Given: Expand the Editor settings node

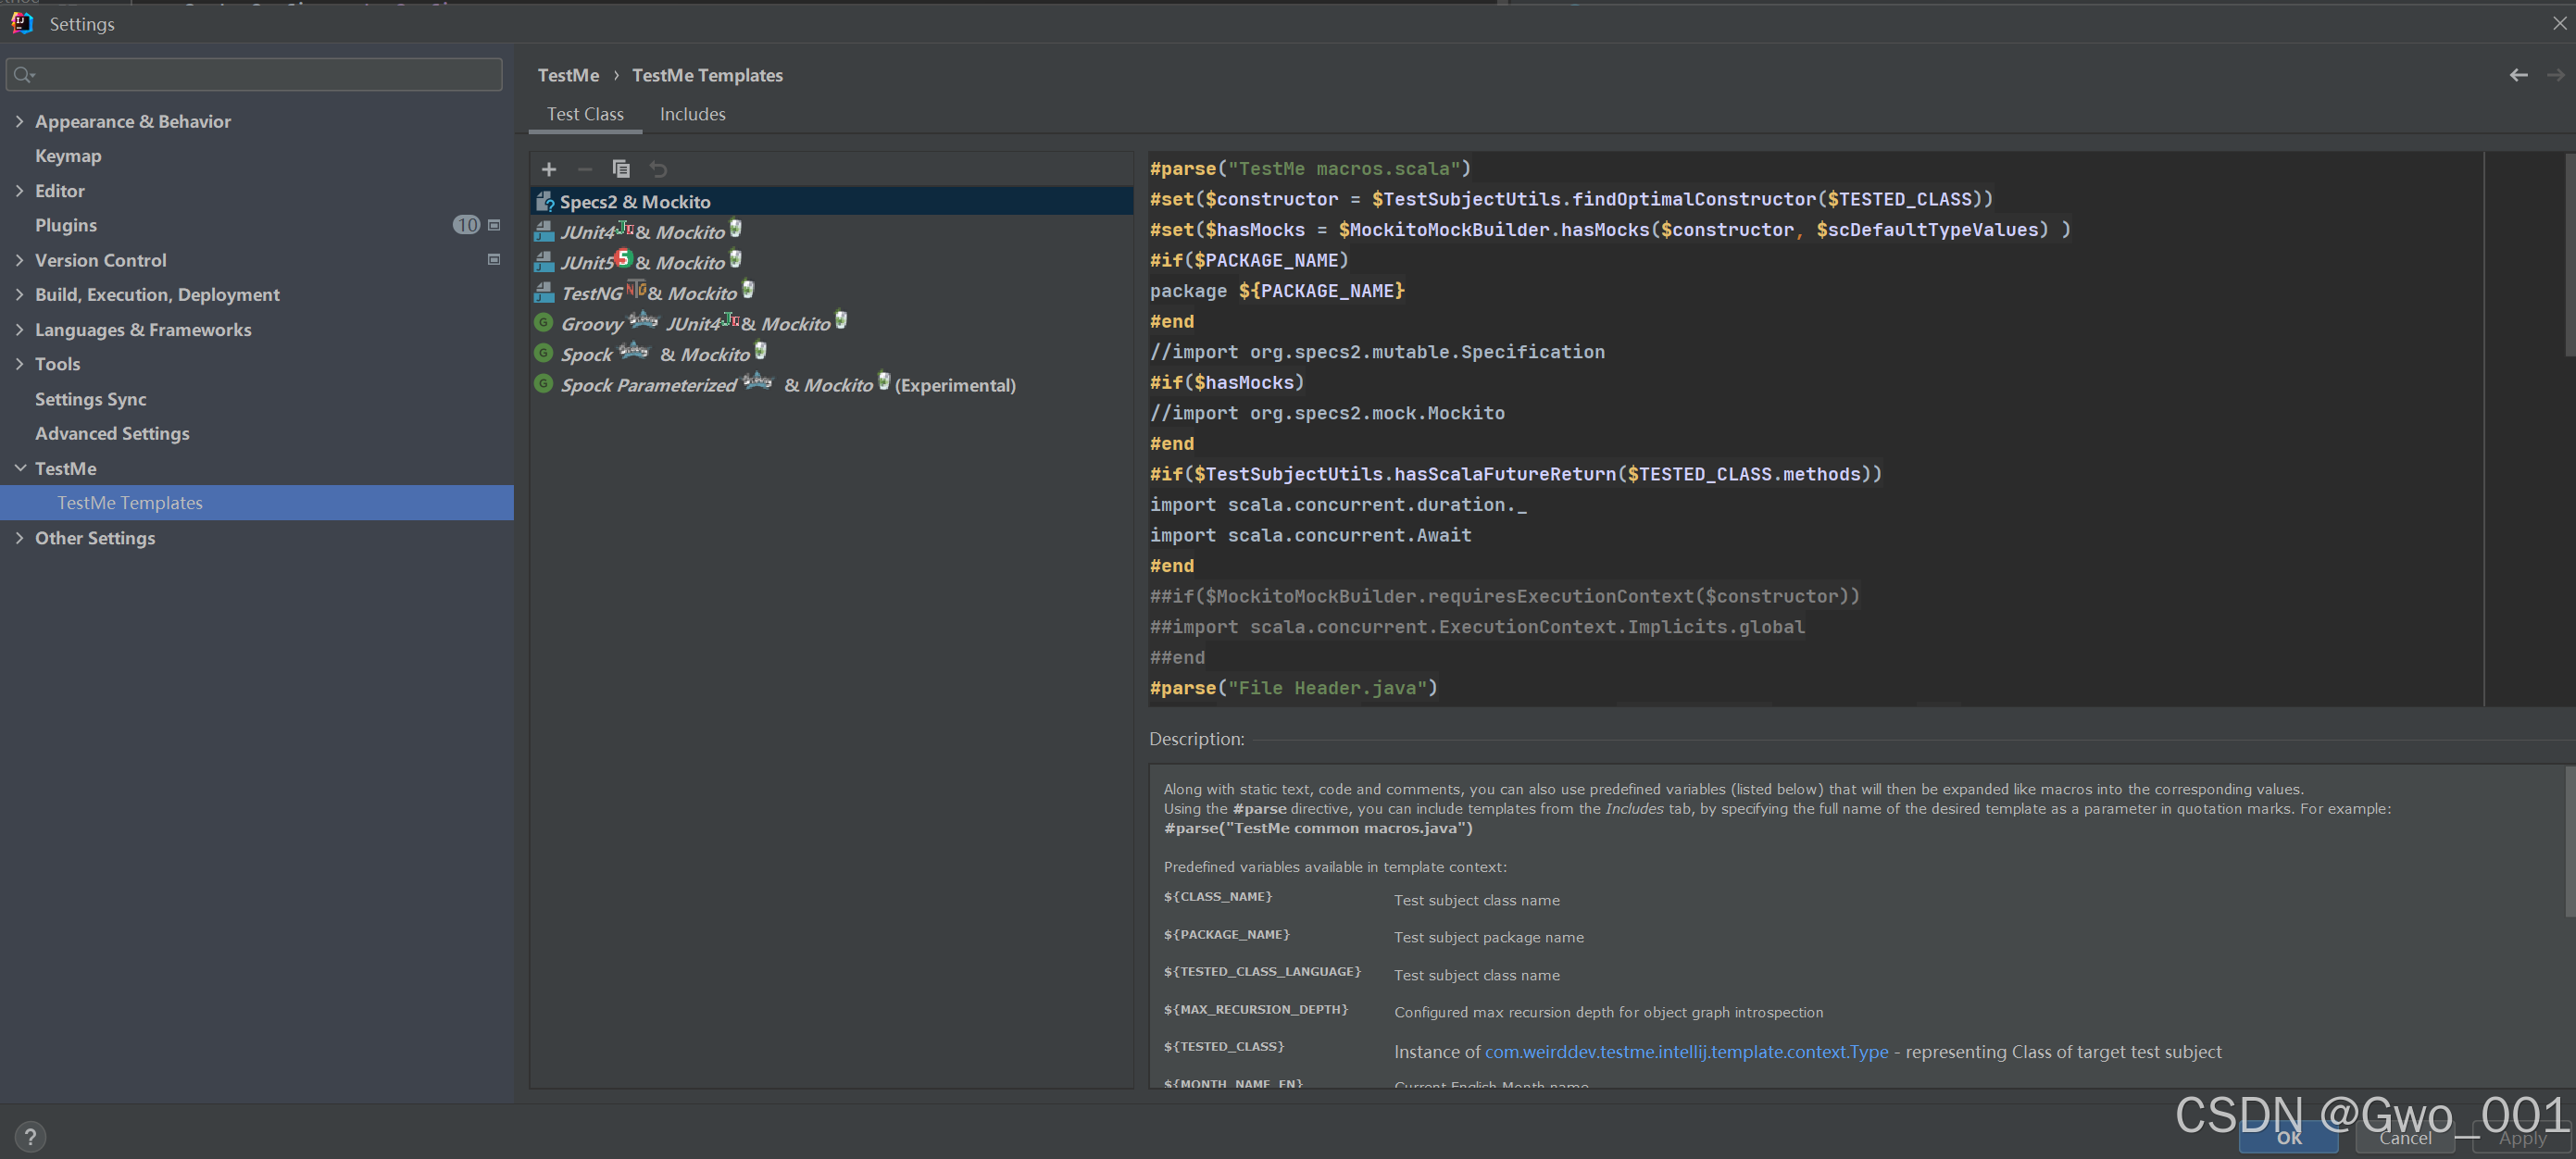Looking at the screenshot, I should (x=19, y=190).
